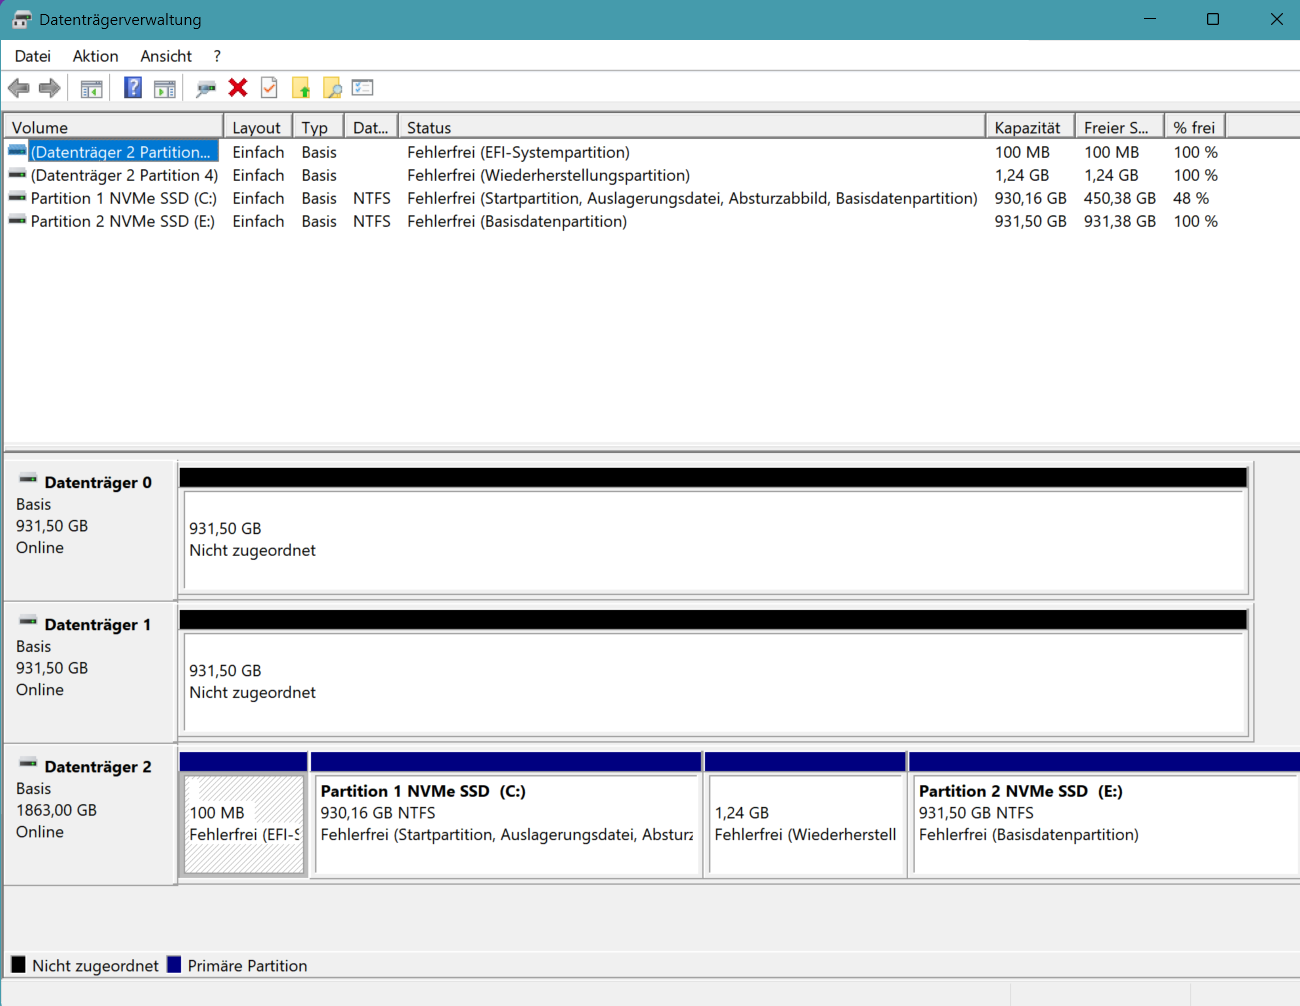Click the Forward arrow toolbar icon
The width and height of the screenshot is (1300, 1006).
[49, 88]
